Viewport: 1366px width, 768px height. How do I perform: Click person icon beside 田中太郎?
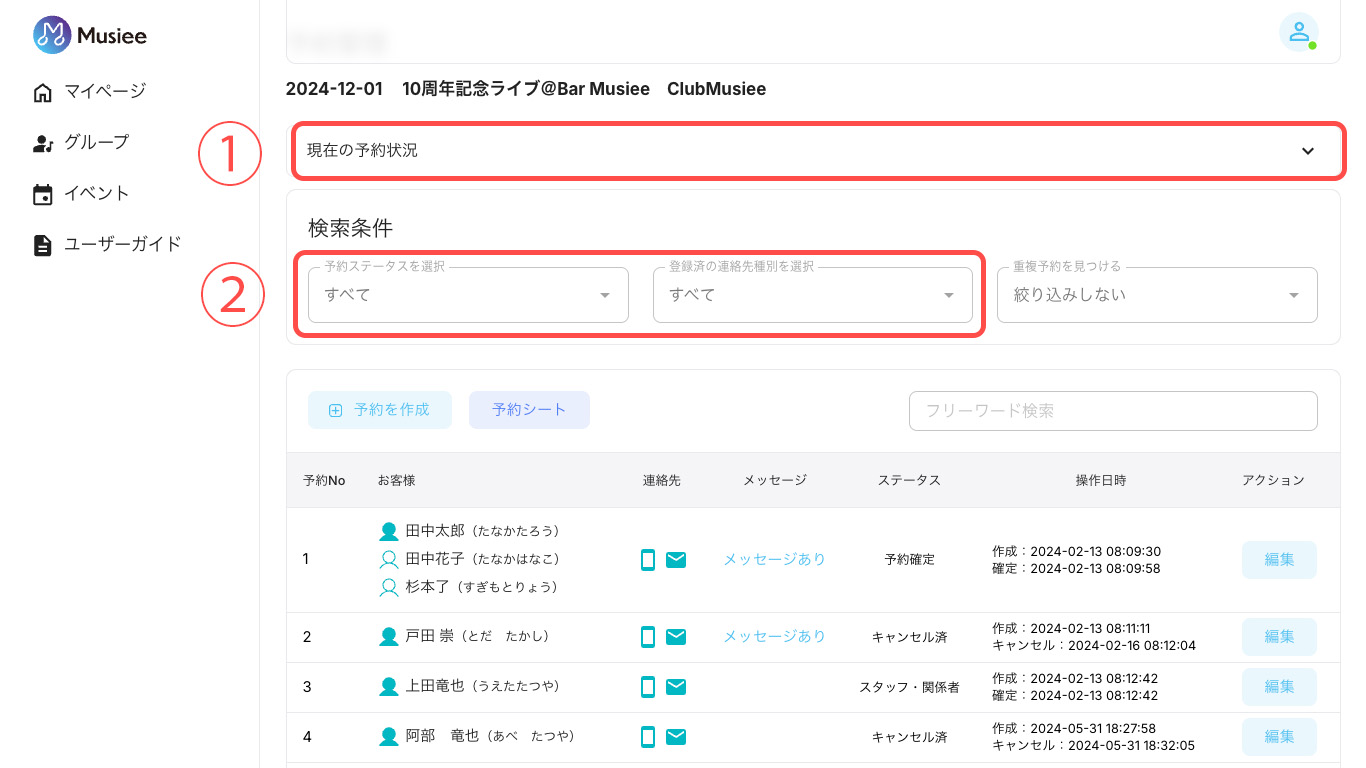coord(389,531)
